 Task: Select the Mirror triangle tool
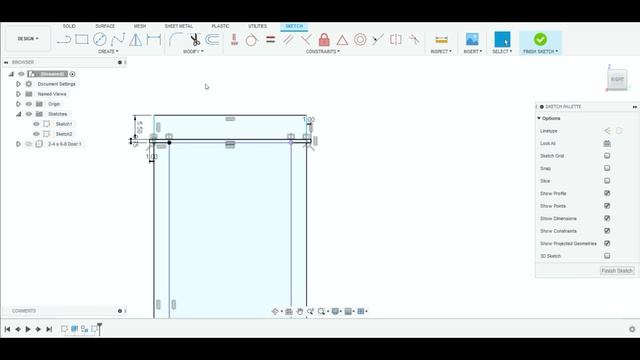[136, 40]
